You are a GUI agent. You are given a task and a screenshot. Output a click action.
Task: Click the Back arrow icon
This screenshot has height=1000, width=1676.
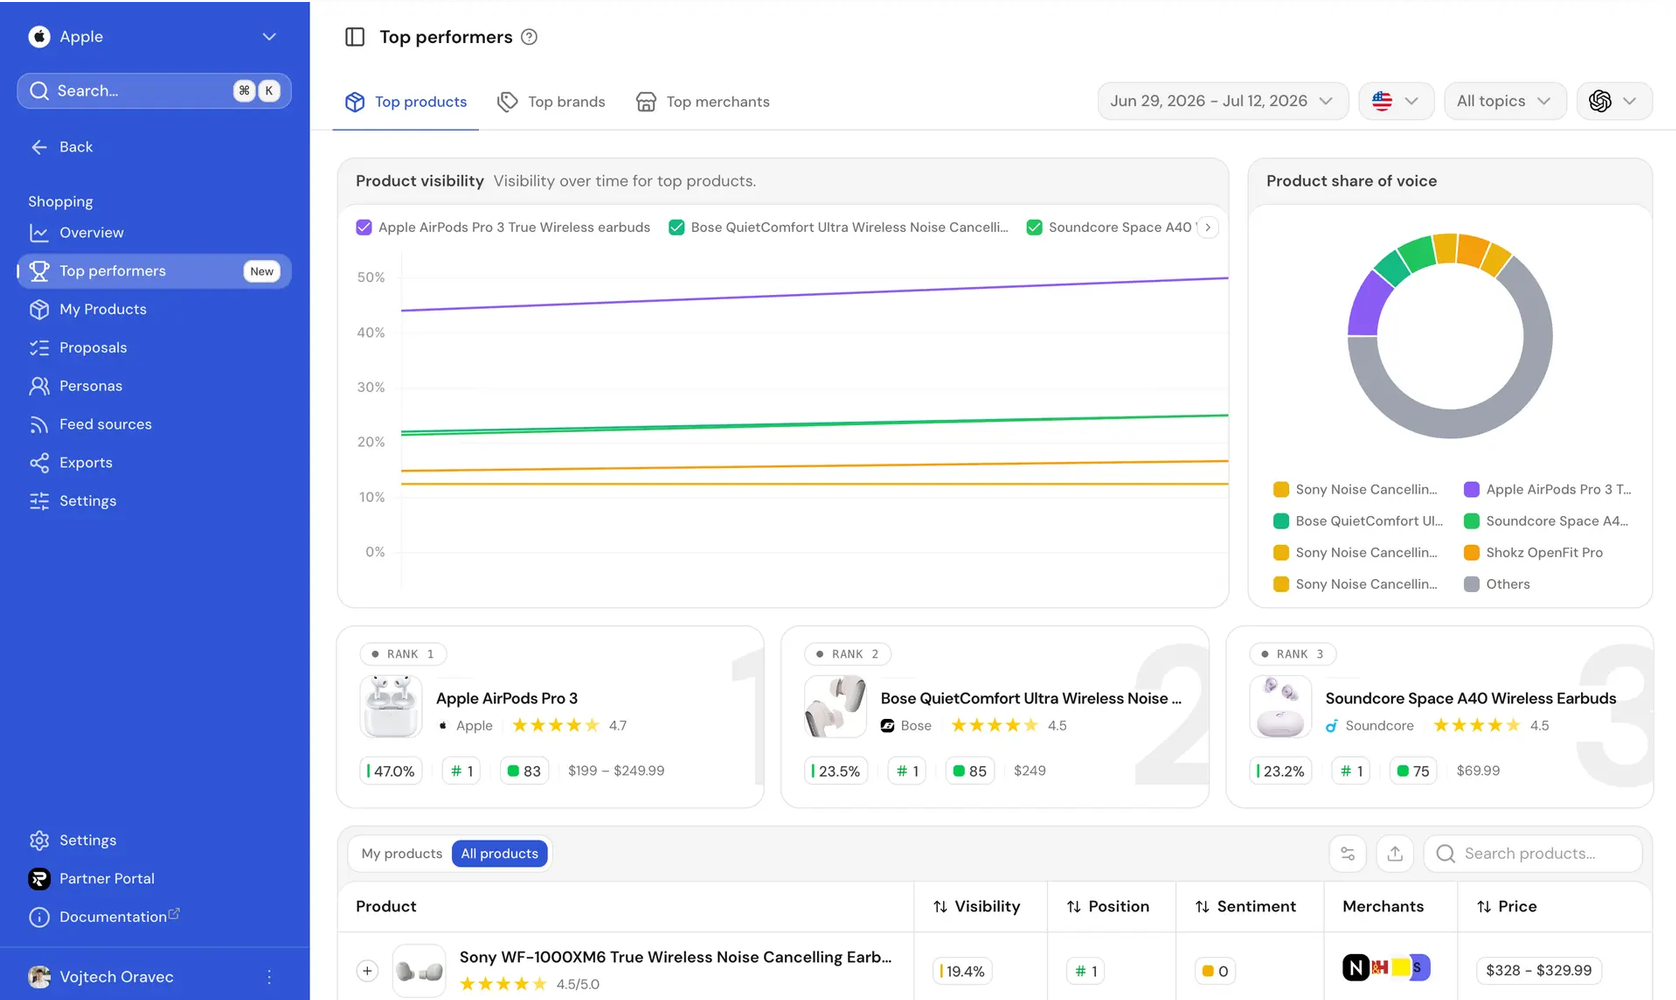tap(39, 147)
